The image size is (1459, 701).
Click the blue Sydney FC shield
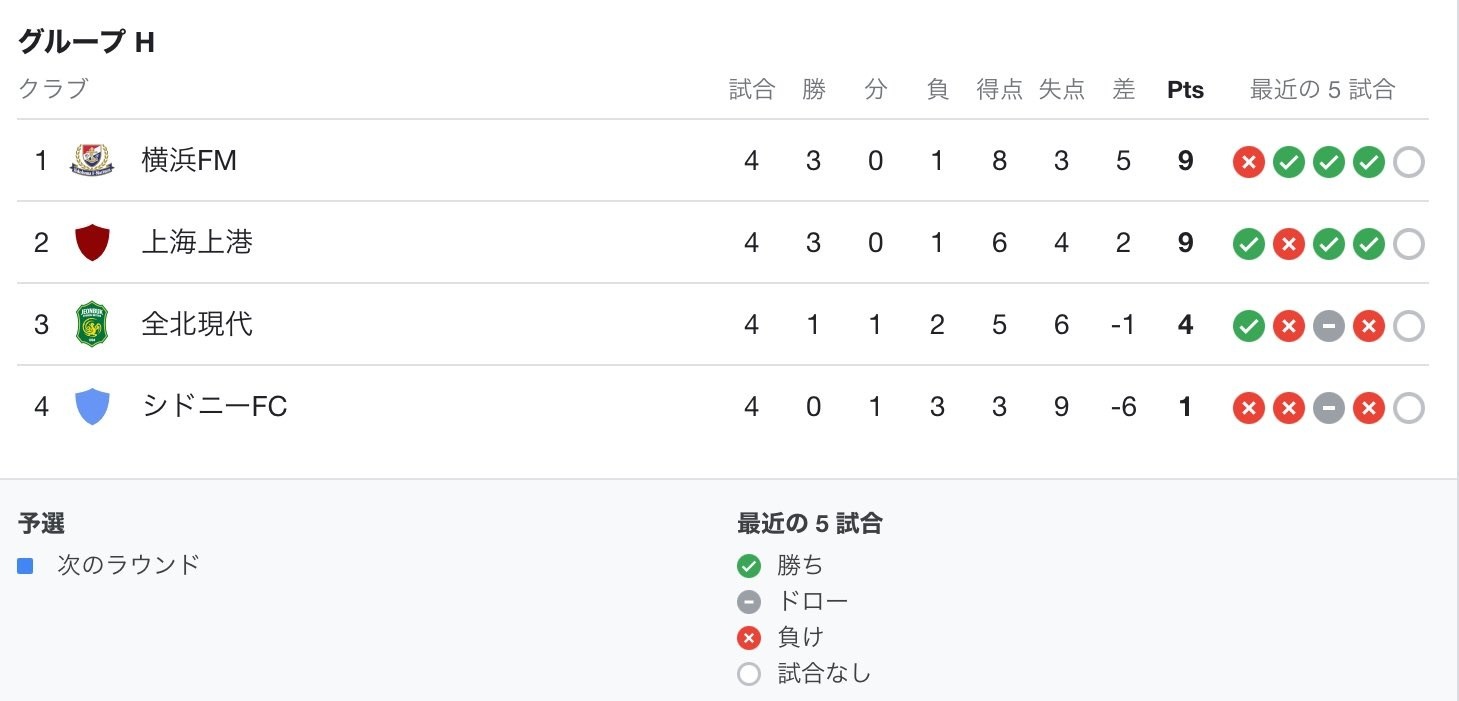pyautogui.click(x=92, y=407)
